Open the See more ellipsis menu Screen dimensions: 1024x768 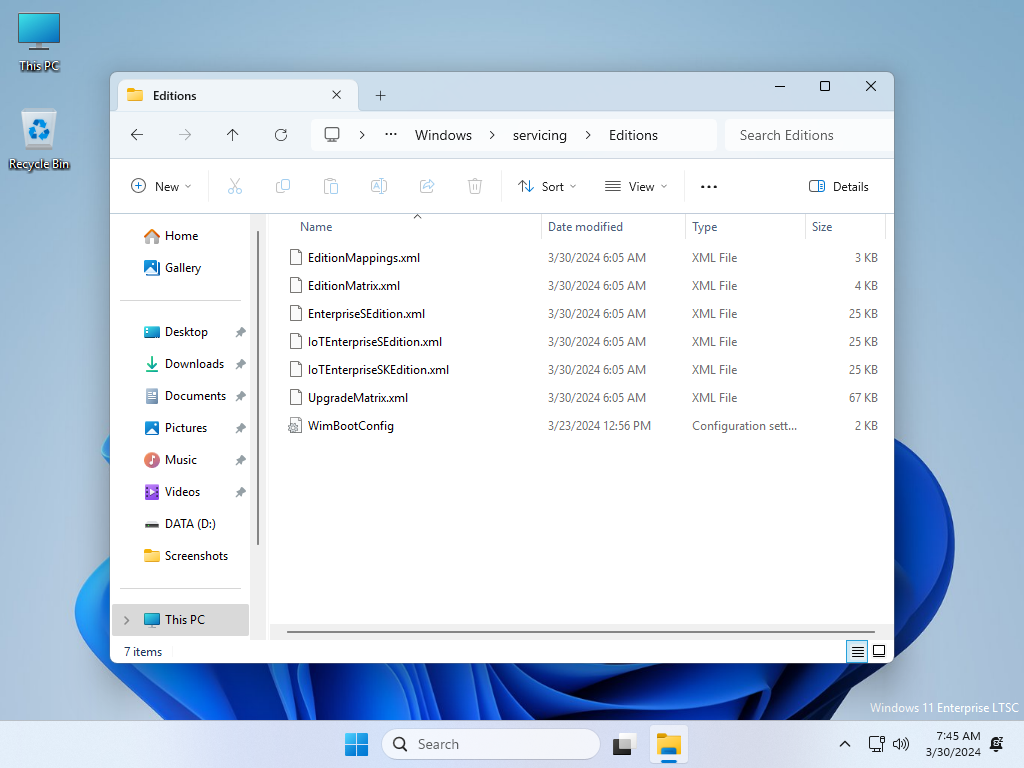(x=709, y=187)
